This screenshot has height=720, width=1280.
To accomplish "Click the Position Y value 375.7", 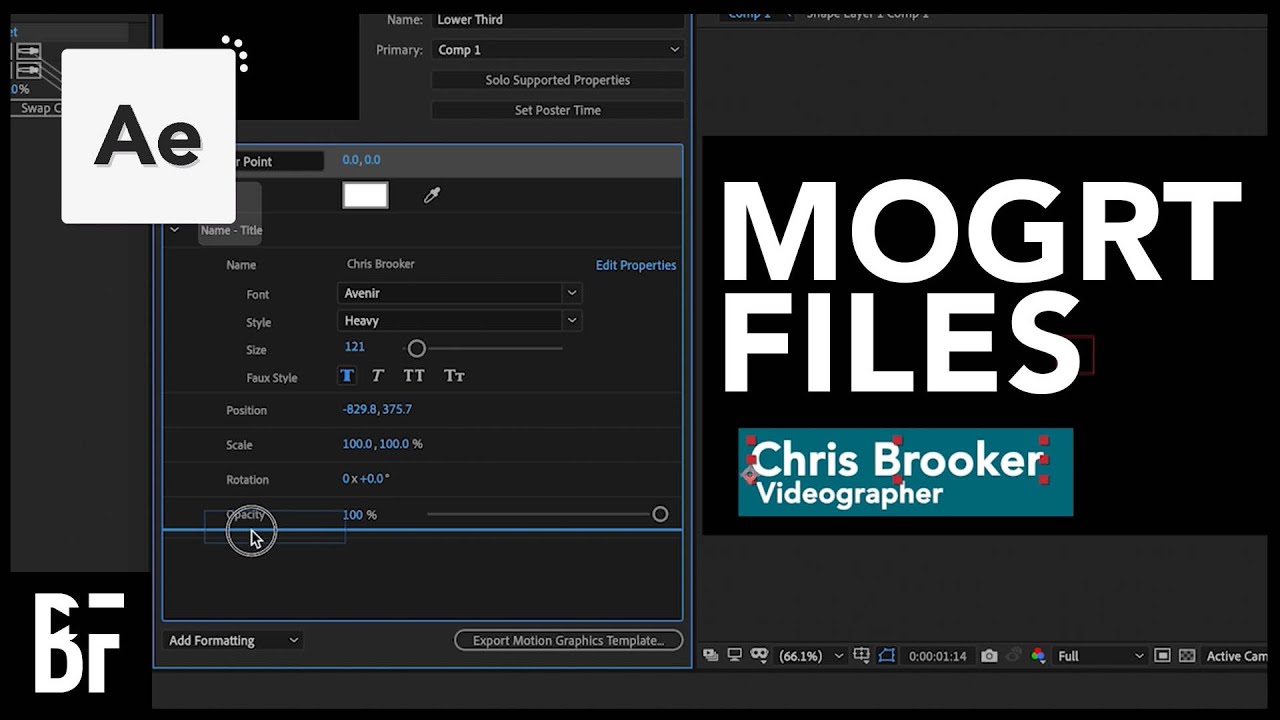I will point(397,409).
